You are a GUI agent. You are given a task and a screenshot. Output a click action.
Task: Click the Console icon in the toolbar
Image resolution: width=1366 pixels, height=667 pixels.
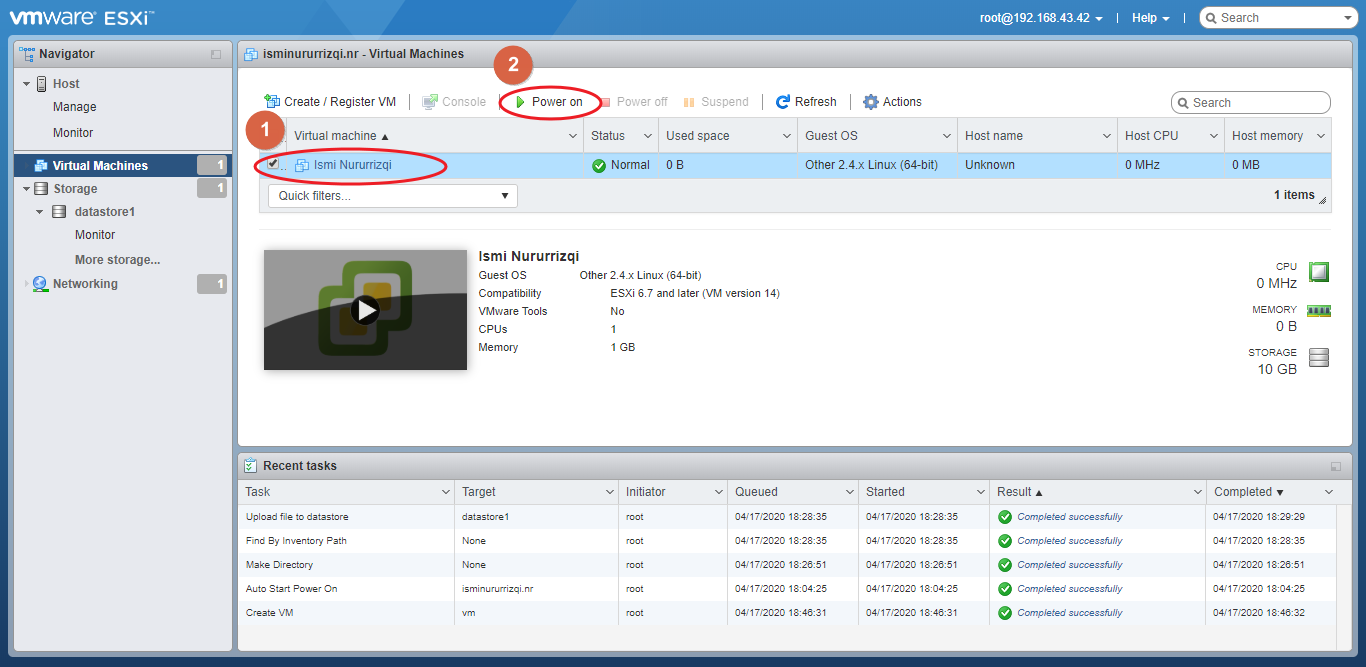coord(430,101)
